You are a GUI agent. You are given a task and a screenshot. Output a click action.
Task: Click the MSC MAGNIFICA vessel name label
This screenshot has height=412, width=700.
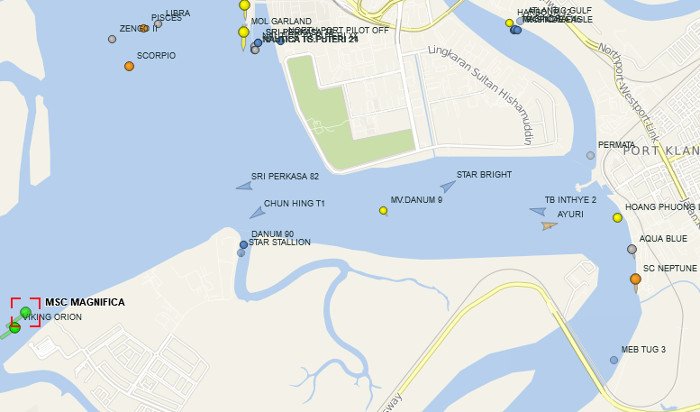pos(85,302)
